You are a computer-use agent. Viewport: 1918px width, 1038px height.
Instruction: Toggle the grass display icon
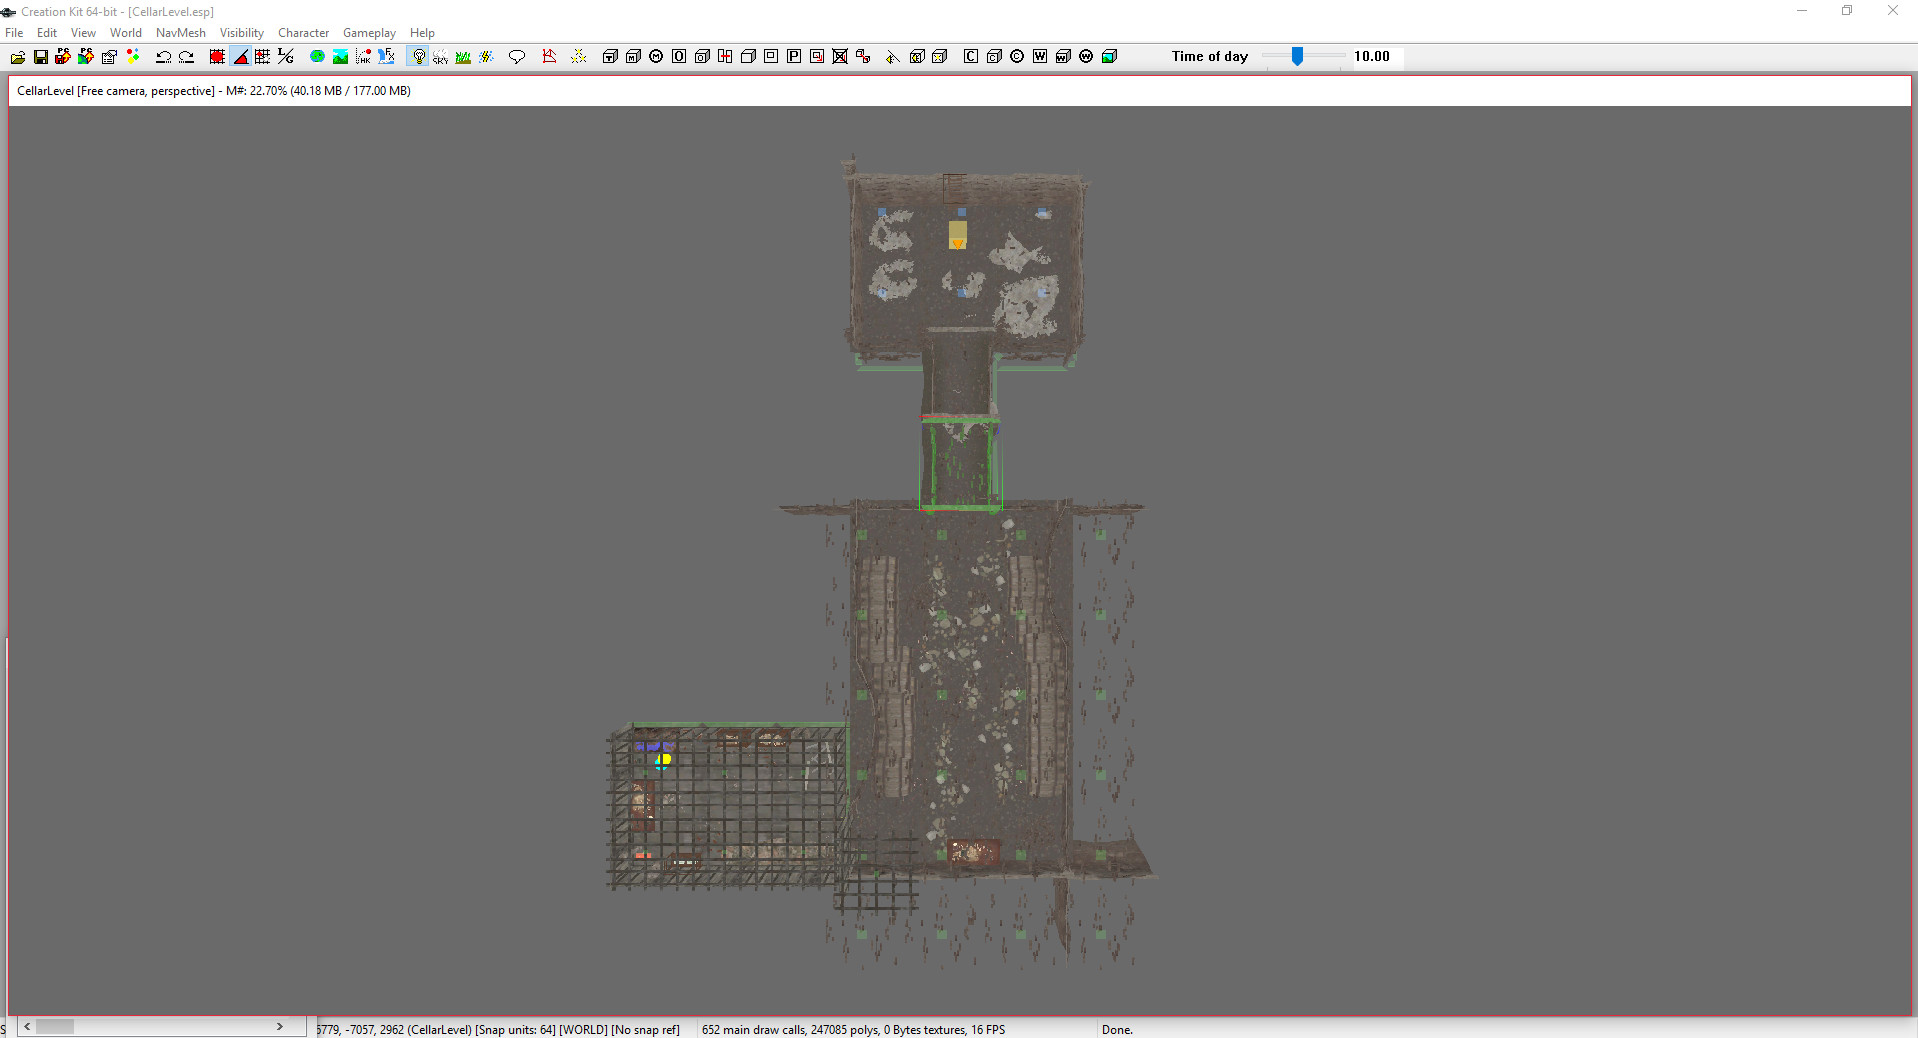pyautogui.click(x=463, y=57)
